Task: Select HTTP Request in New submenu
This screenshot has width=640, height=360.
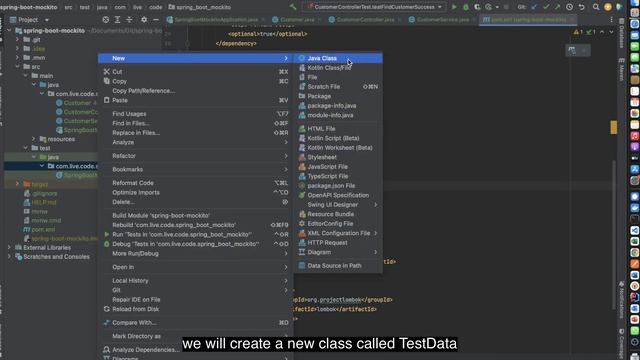Action: pyautogui.click(x=338, y=243)
